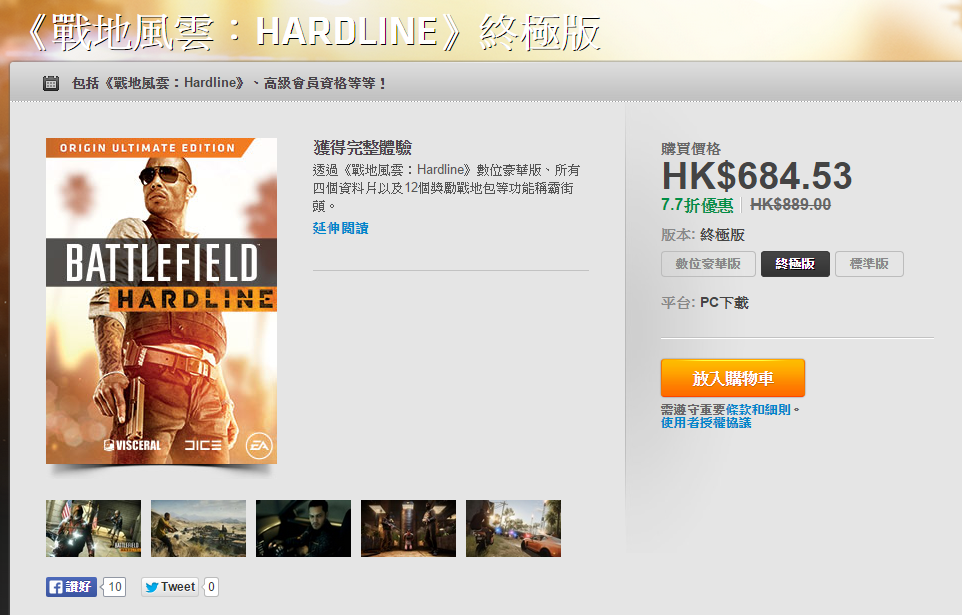View the third screenshot of man in car
The width and height of the screenshot is (962, 615).
click(x=303, y=528)
